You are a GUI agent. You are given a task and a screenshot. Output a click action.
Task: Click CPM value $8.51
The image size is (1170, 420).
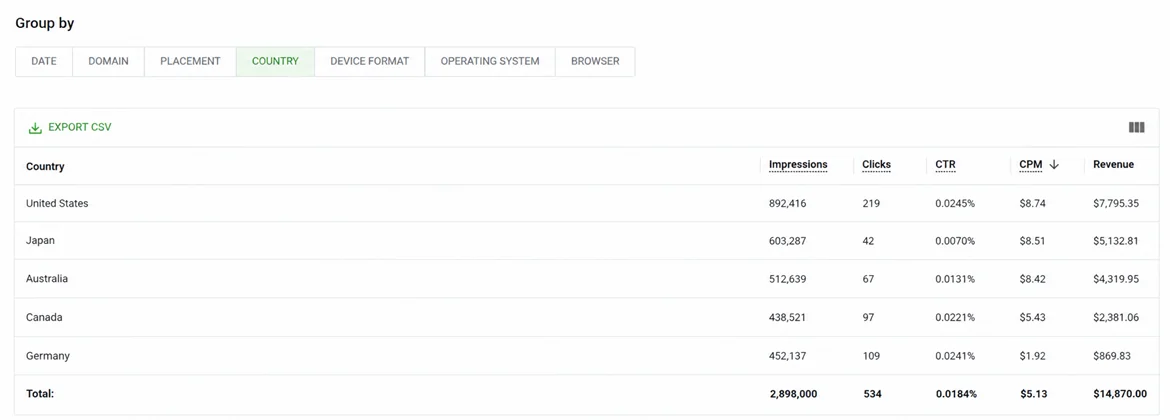(x=1033, y=241)
